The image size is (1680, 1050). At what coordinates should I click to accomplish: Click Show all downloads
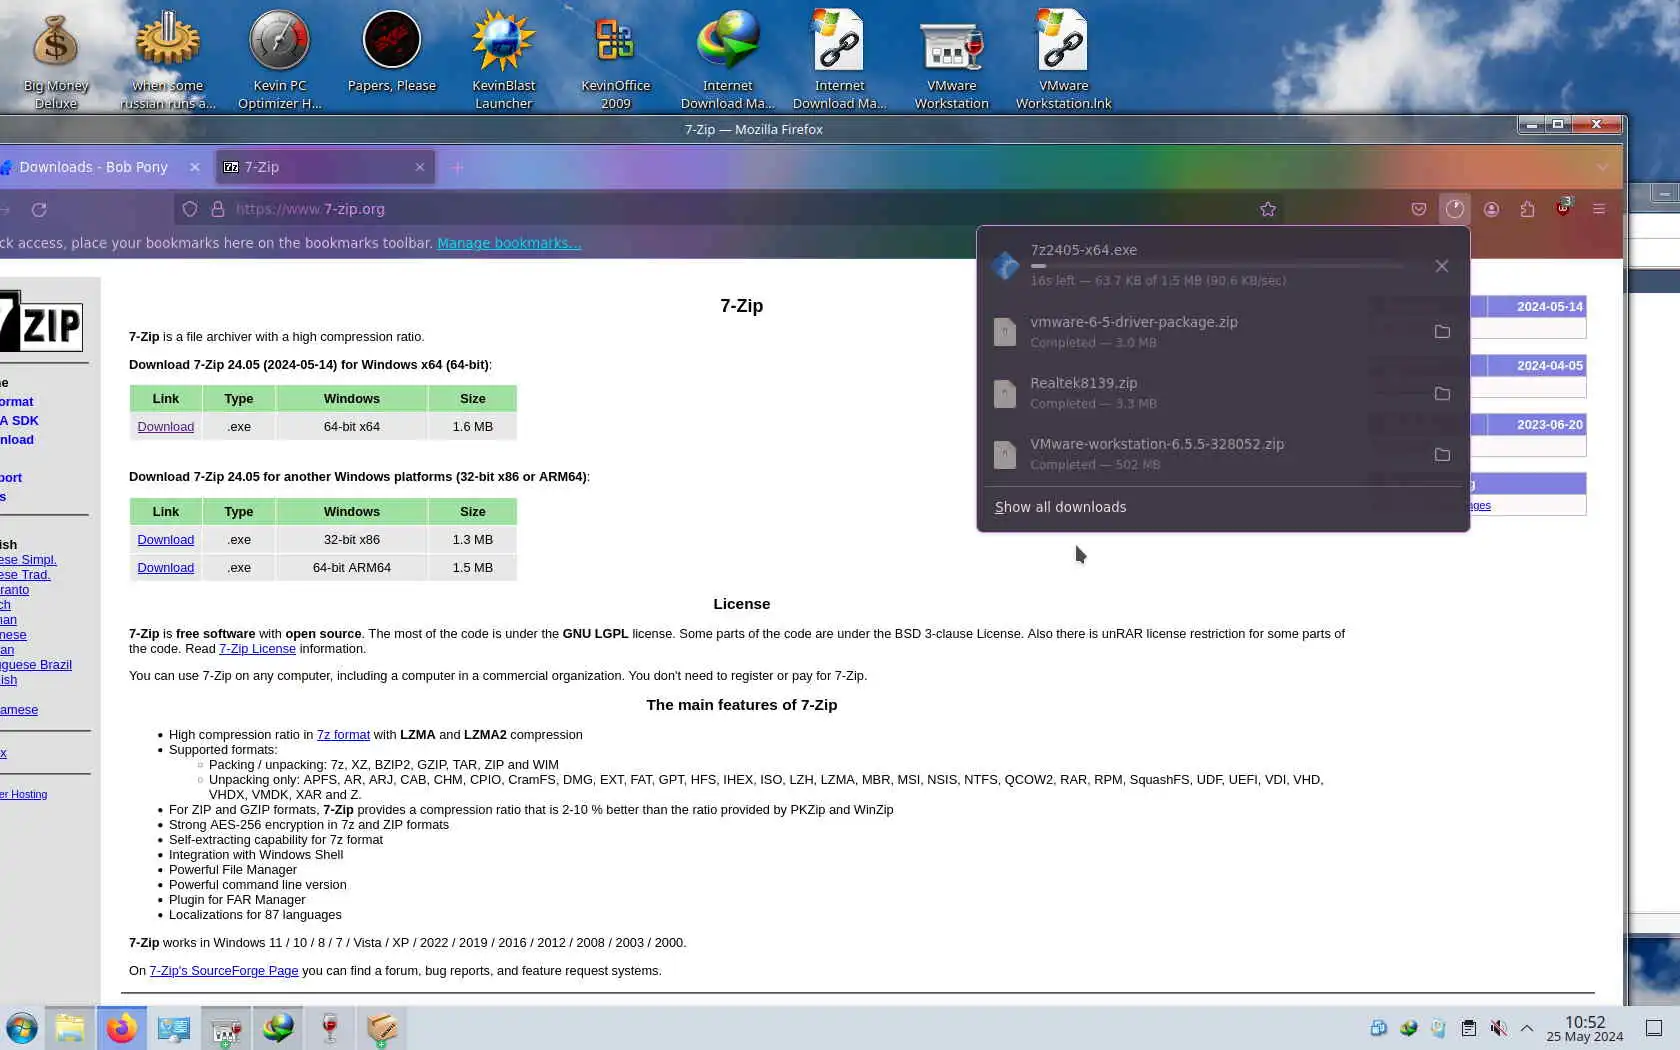(x=1060, y=507)
